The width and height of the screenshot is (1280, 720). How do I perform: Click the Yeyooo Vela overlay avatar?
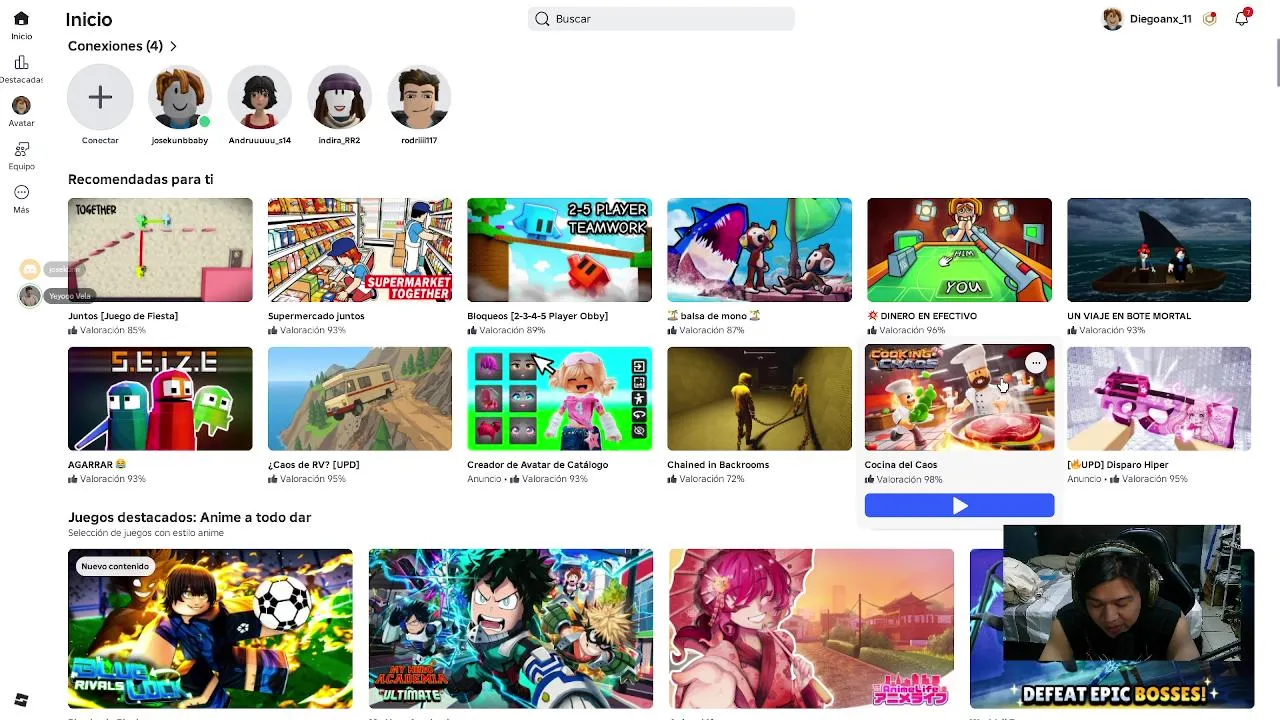tap(30, 296)
